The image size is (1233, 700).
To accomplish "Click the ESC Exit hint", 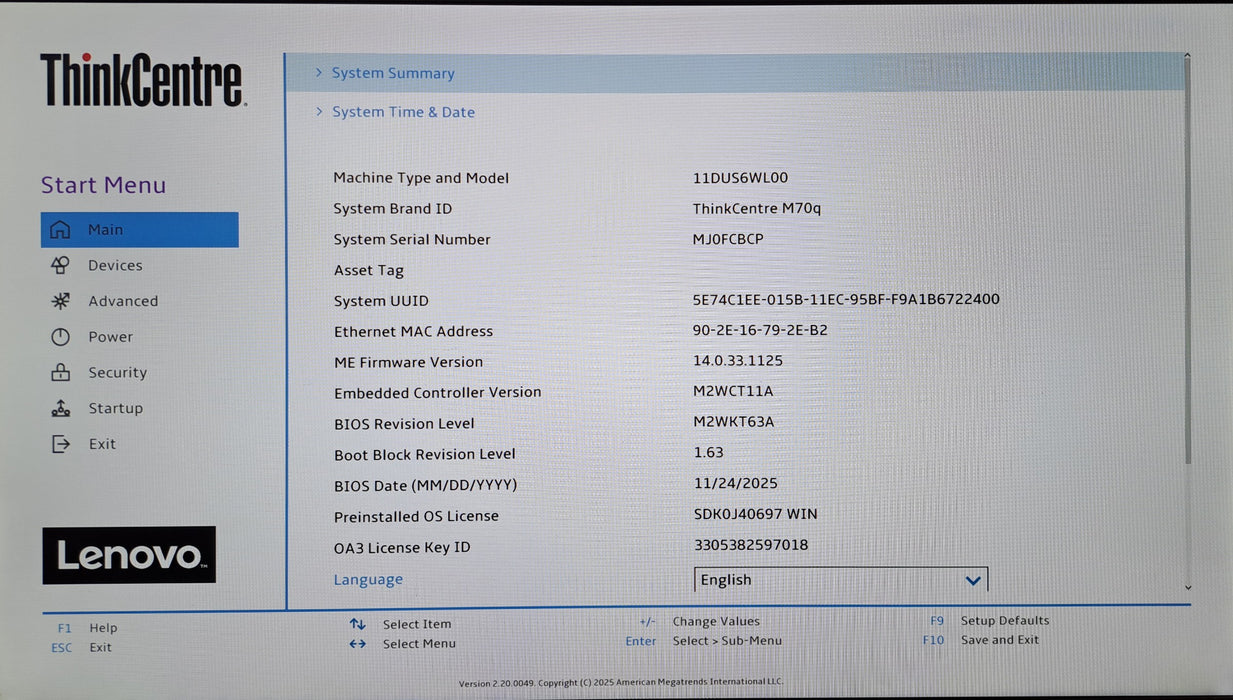I will point(81,647).
